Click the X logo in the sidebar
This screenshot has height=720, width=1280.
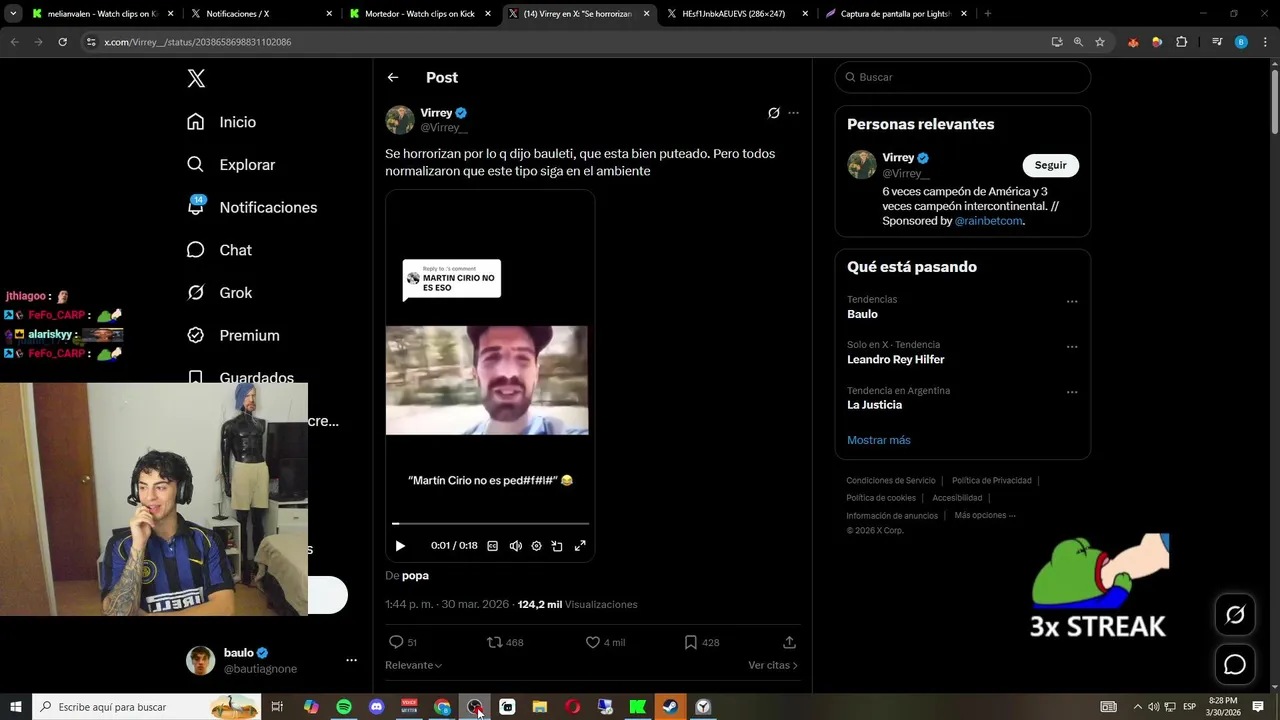[196, 79]
